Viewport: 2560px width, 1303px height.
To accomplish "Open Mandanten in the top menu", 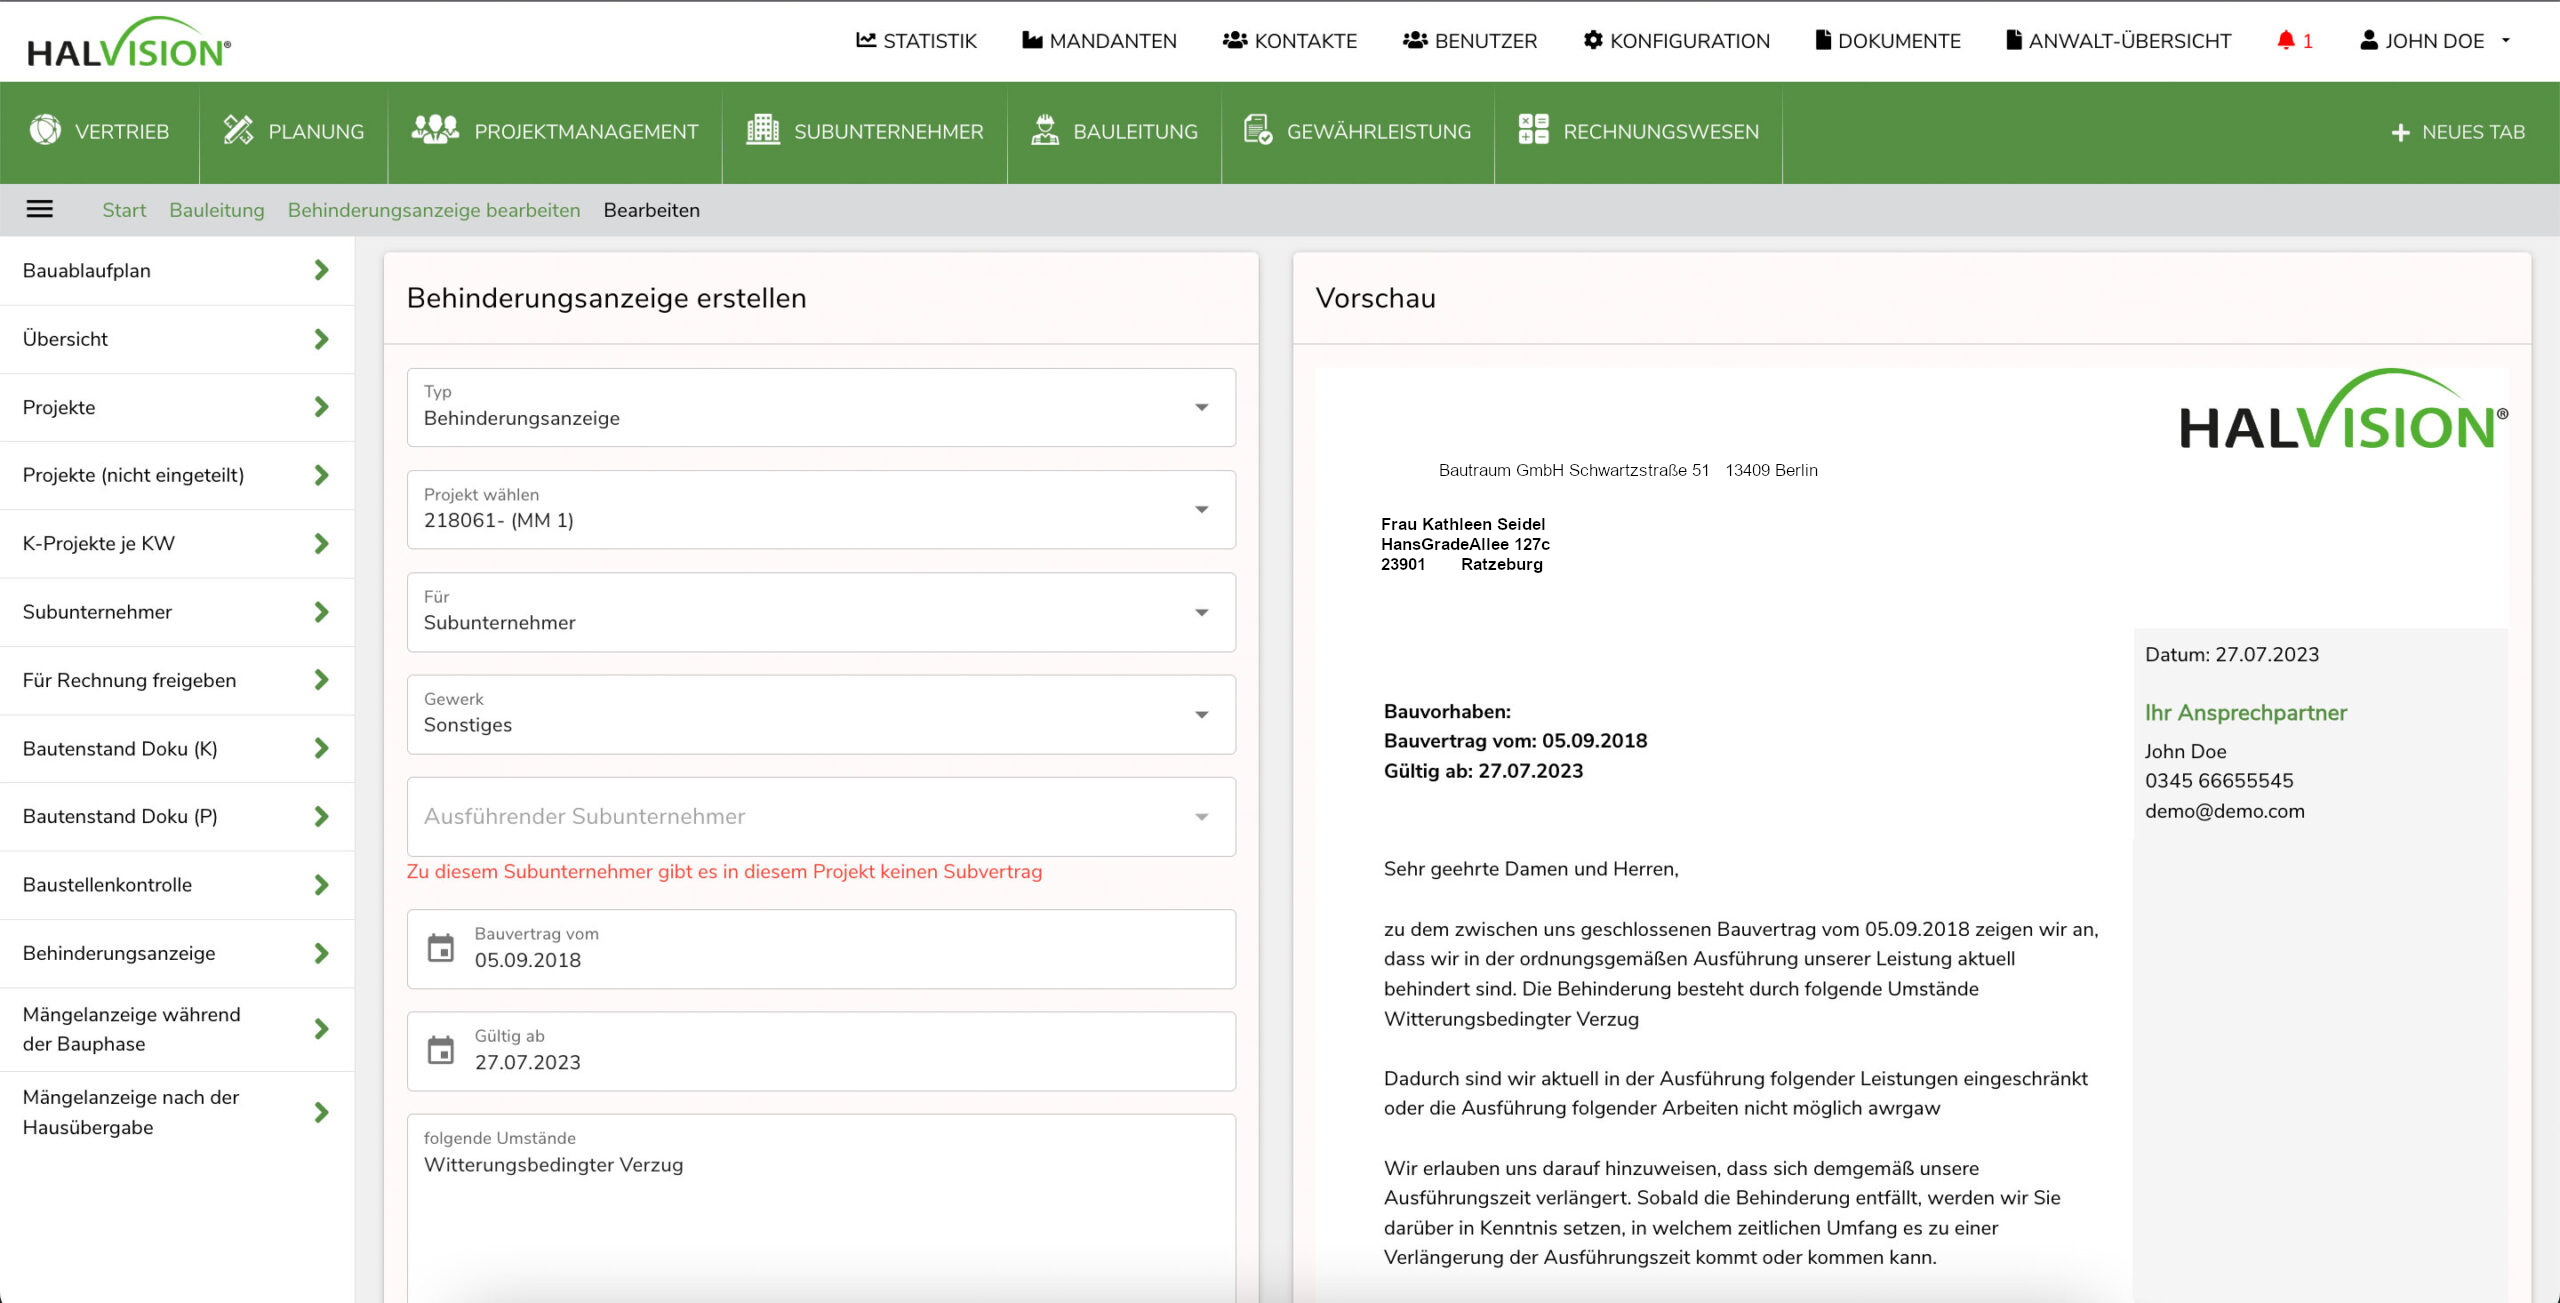I will click(1100, 41).
